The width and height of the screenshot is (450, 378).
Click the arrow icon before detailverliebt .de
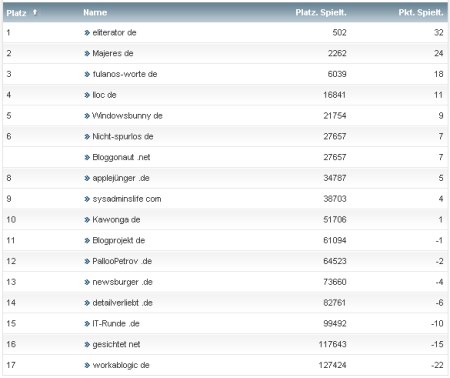[x=87, y=303]
